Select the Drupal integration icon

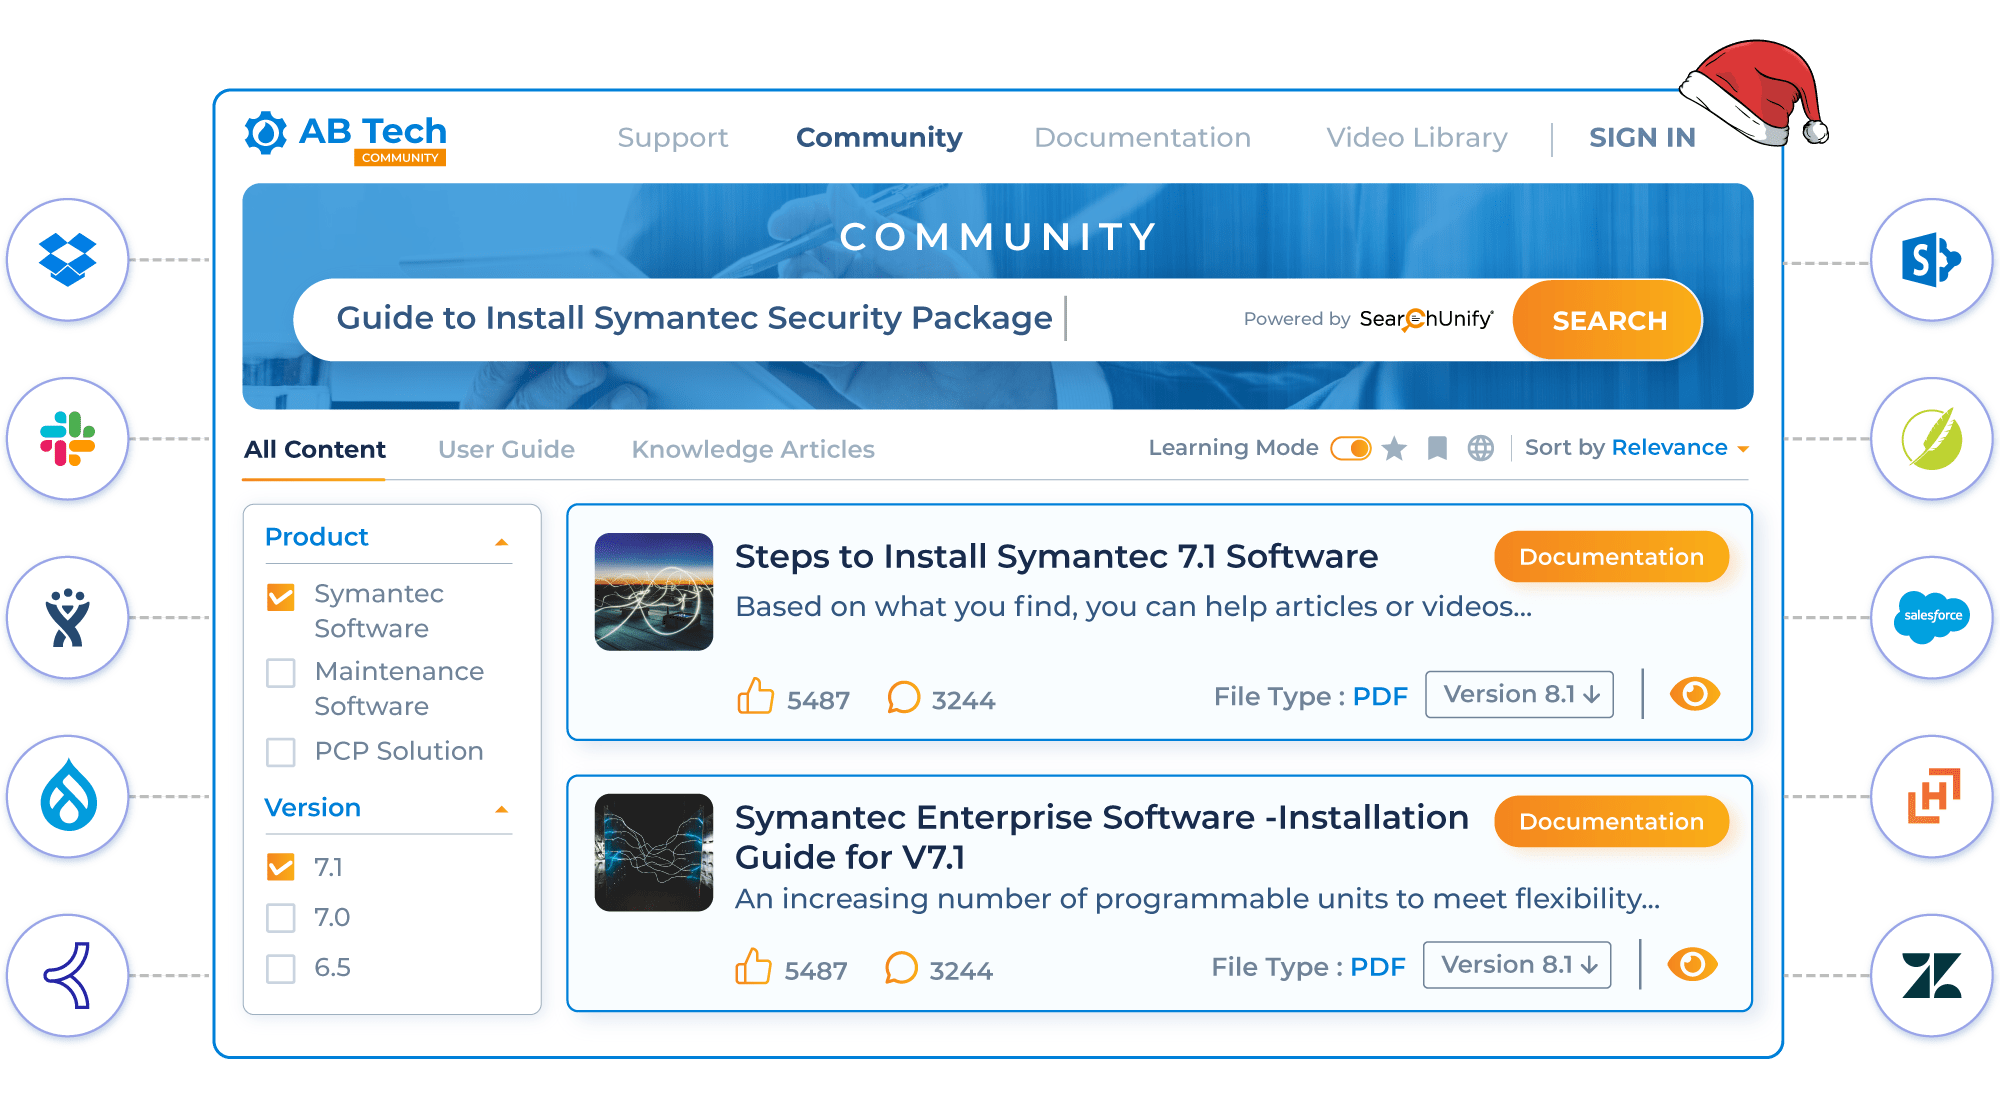(68, 796)
